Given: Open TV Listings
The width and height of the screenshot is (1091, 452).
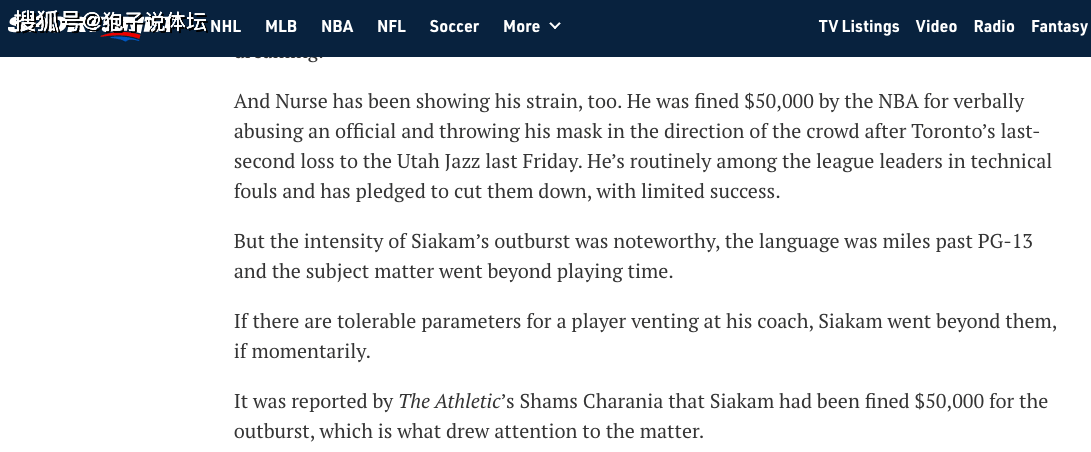Looking at the screenshot, I should [x=859, y=26].
